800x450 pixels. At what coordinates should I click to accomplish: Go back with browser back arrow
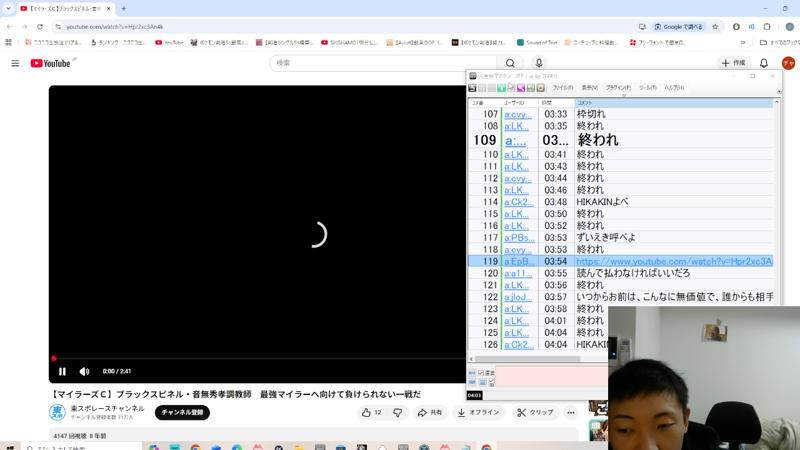click(9, 27)
